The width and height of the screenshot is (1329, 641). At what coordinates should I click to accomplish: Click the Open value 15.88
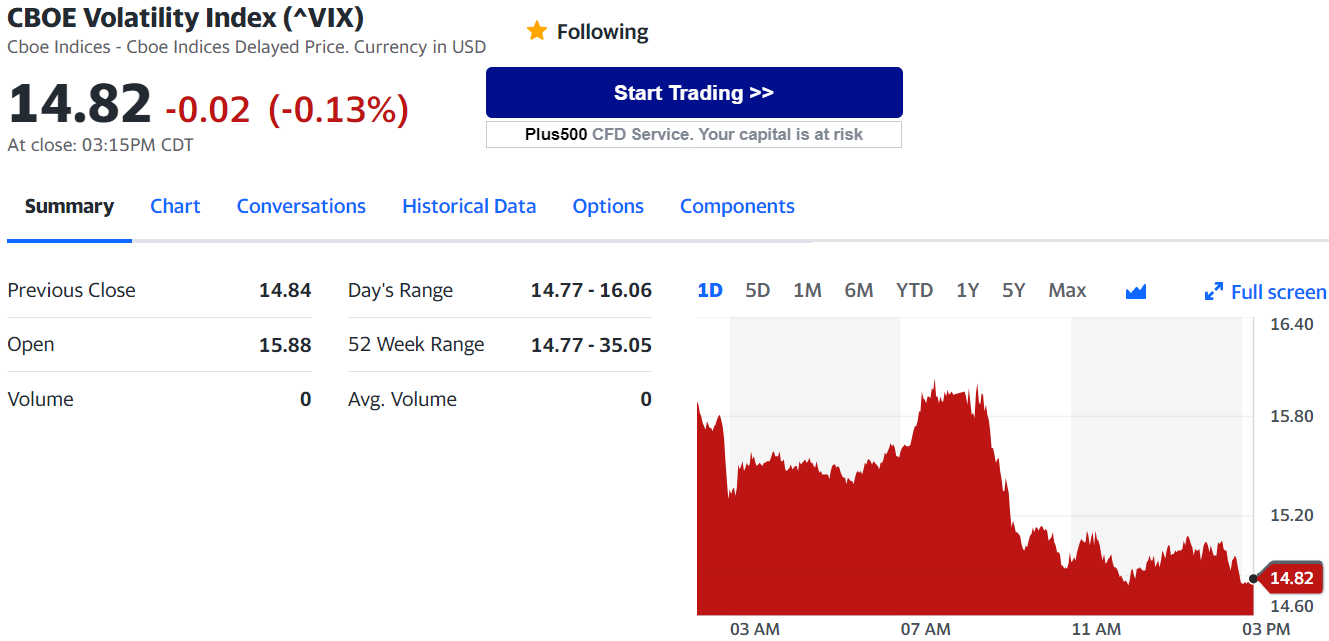pos(285,345)
